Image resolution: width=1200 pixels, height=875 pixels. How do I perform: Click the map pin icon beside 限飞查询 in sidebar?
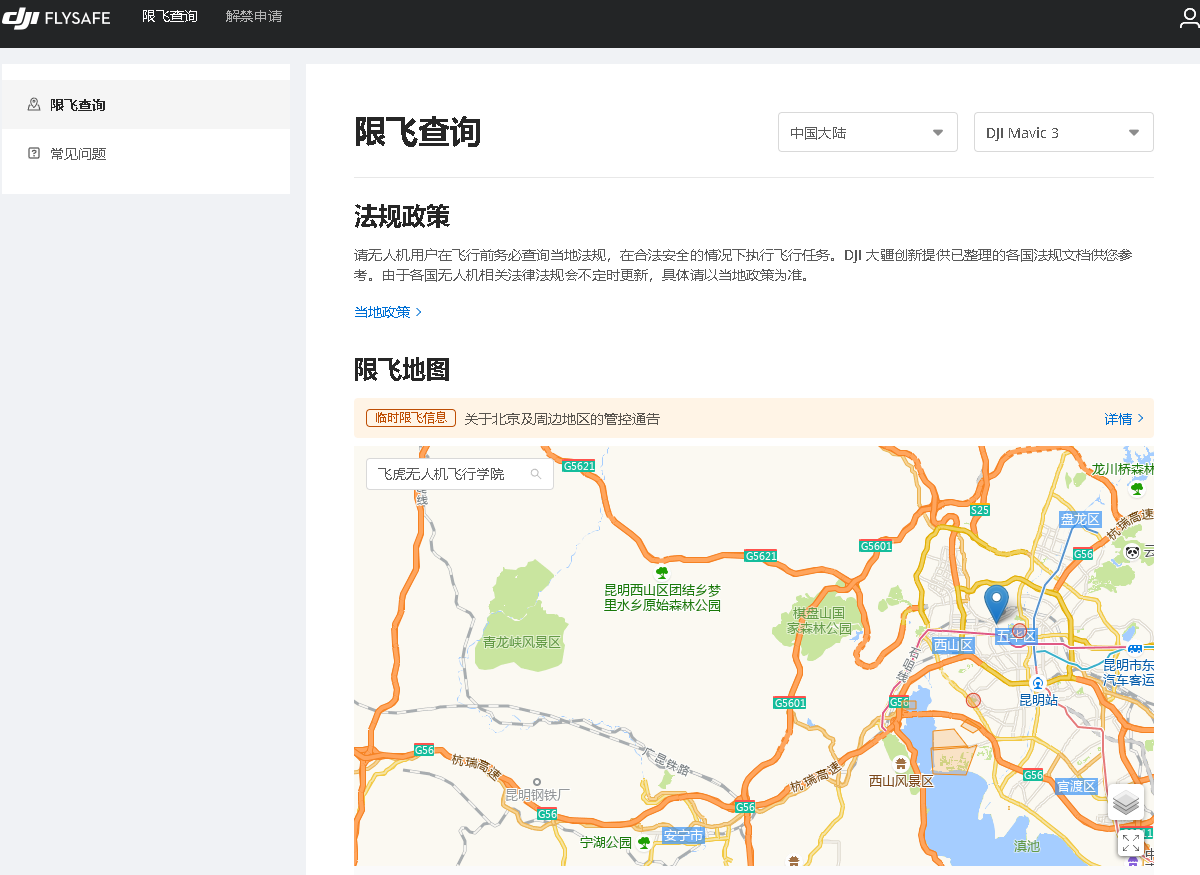click(x=34, y=104)
